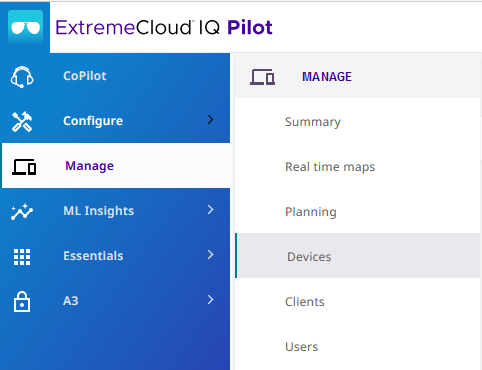
Task: Open Real time maps page
Action: coord(358,167)
